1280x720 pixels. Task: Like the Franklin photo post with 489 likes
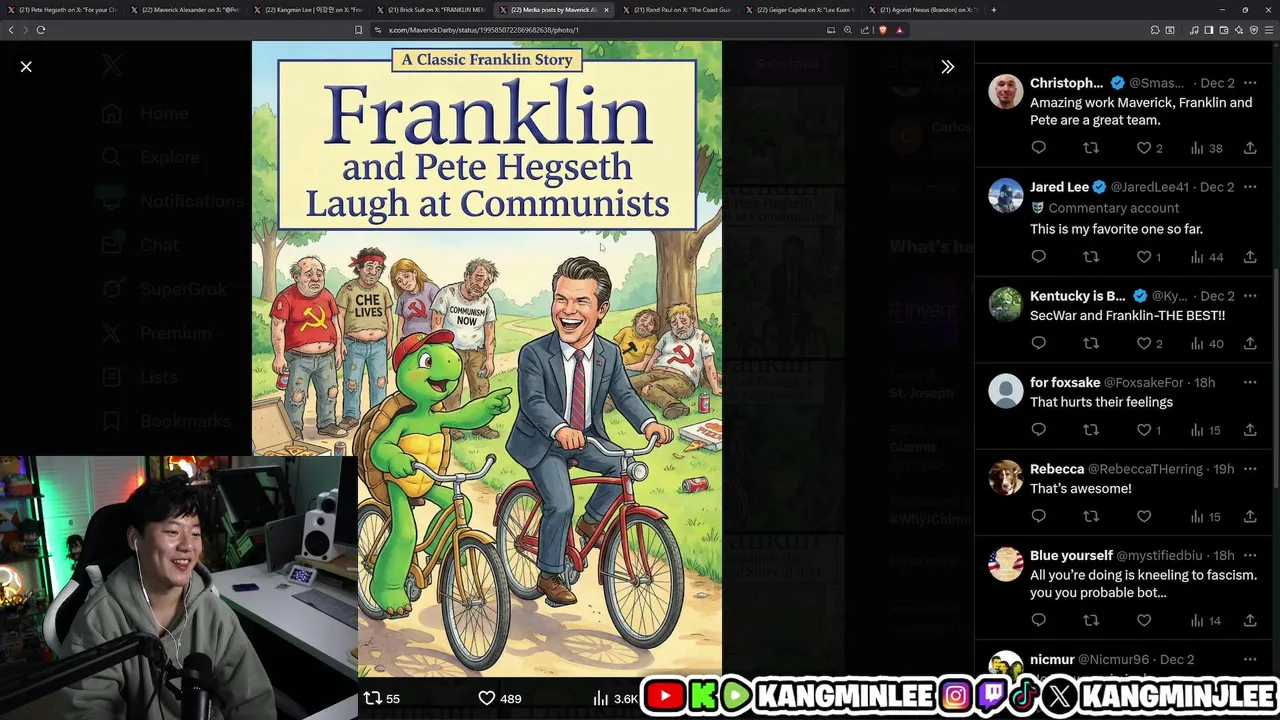pyautogui.click(x=499, y=699)
